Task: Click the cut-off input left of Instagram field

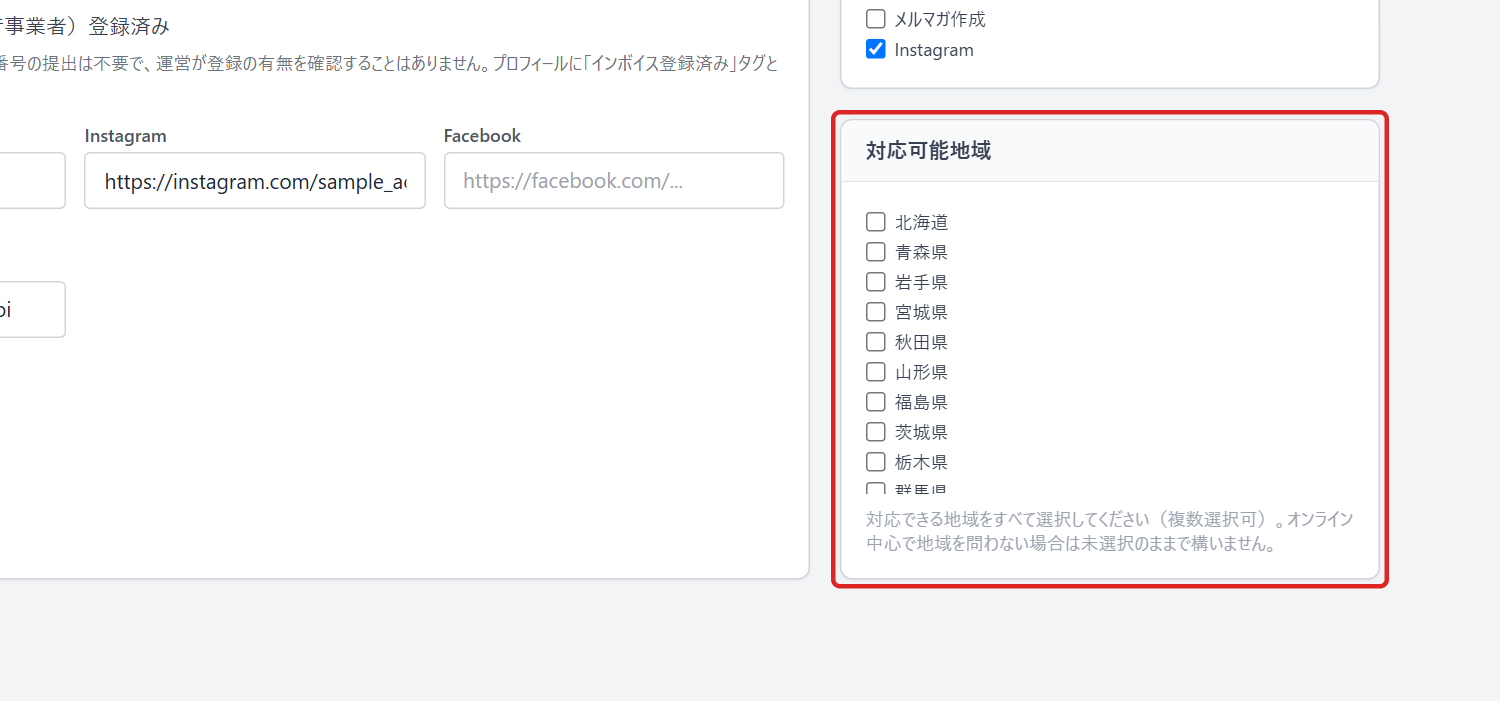Action: 32,181
